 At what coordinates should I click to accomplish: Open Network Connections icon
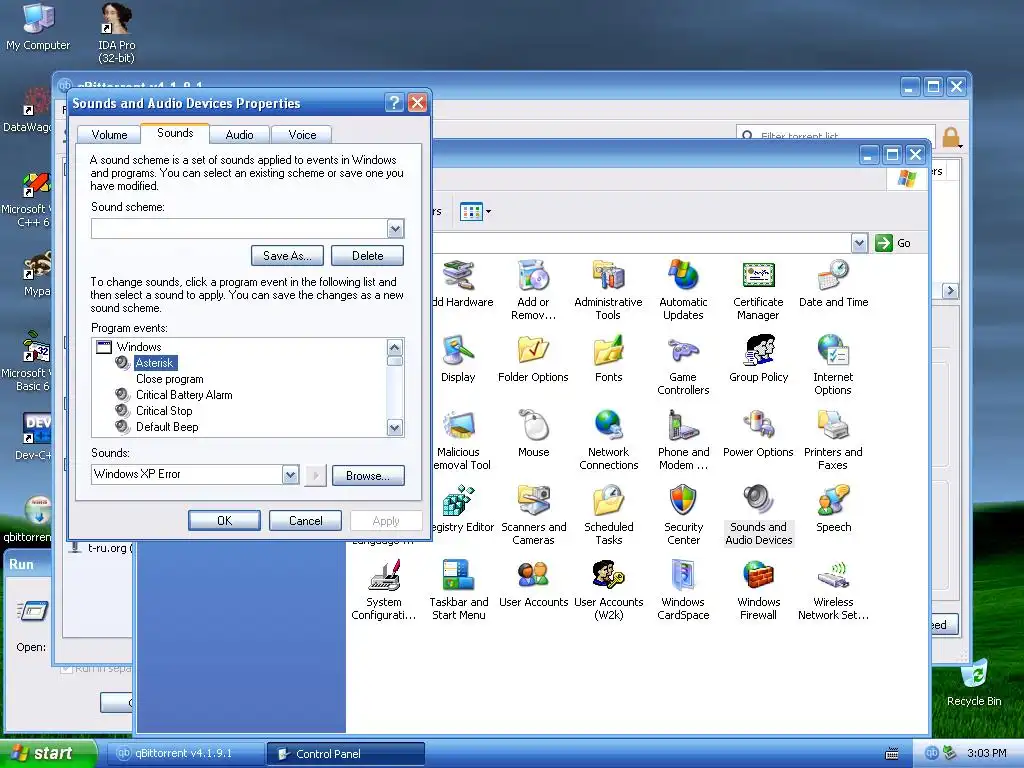(x=608, y=440)
